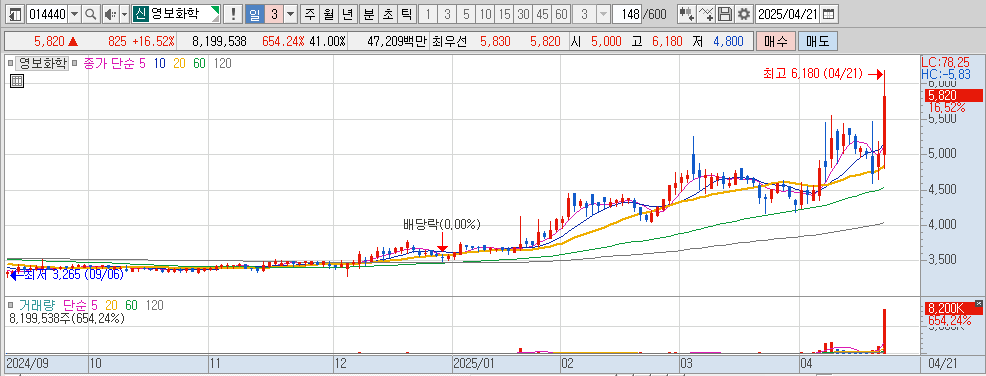Expand the daily period value dropdown
Viewport: 986px width, 376px height.
coord(291,14)
